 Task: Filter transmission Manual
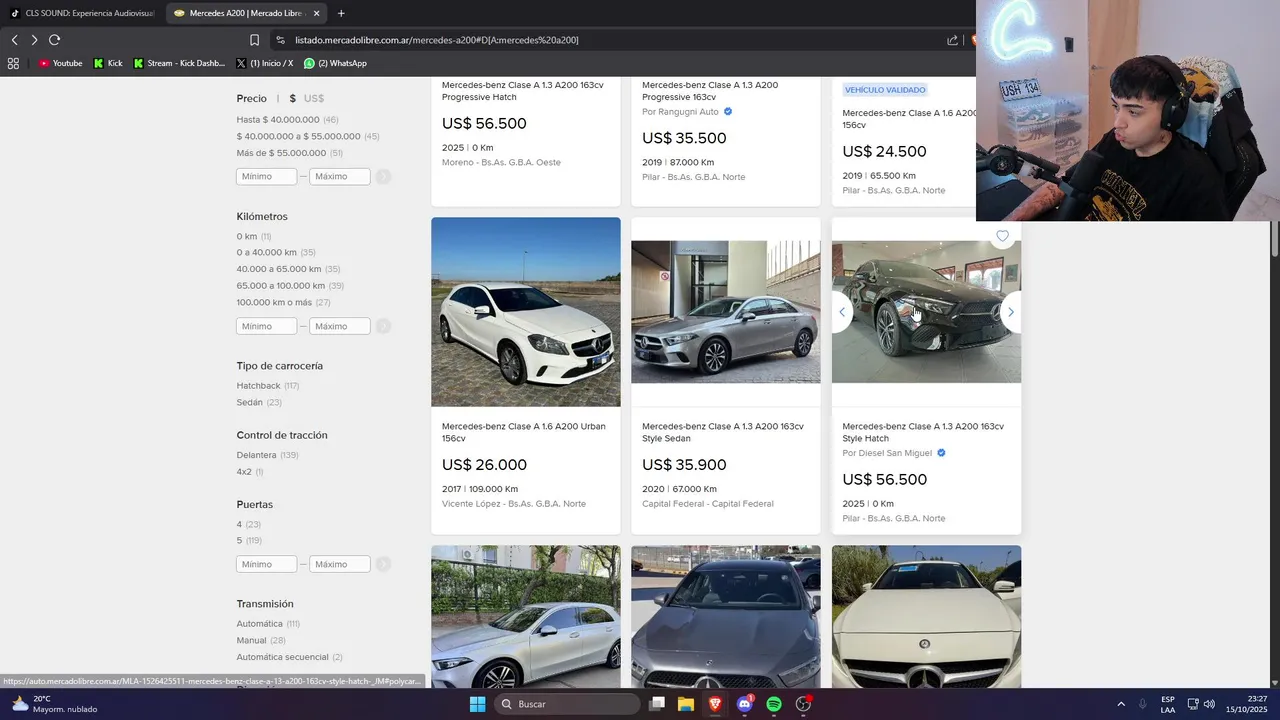(x=251, y=640)
